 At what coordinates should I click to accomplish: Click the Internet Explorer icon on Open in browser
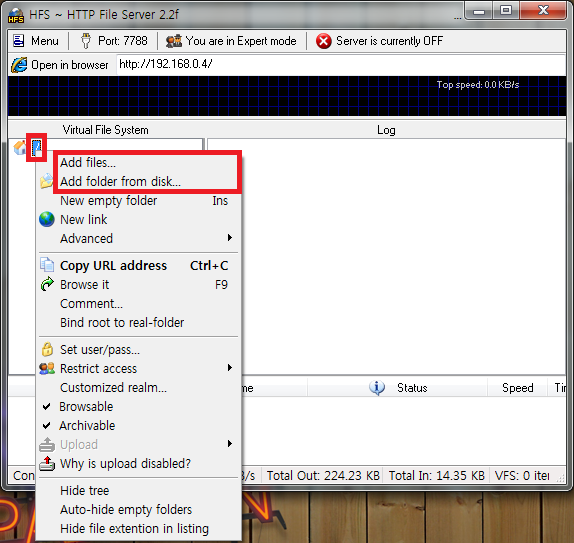point(19,65)
